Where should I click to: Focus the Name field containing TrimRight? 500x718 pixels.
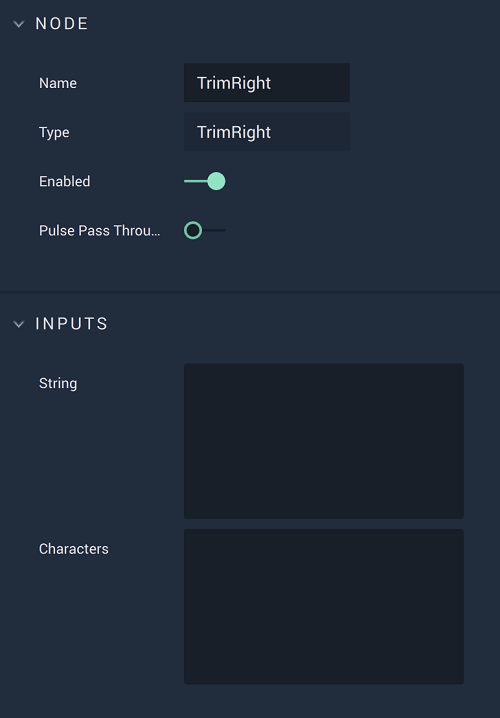[267, 83]
